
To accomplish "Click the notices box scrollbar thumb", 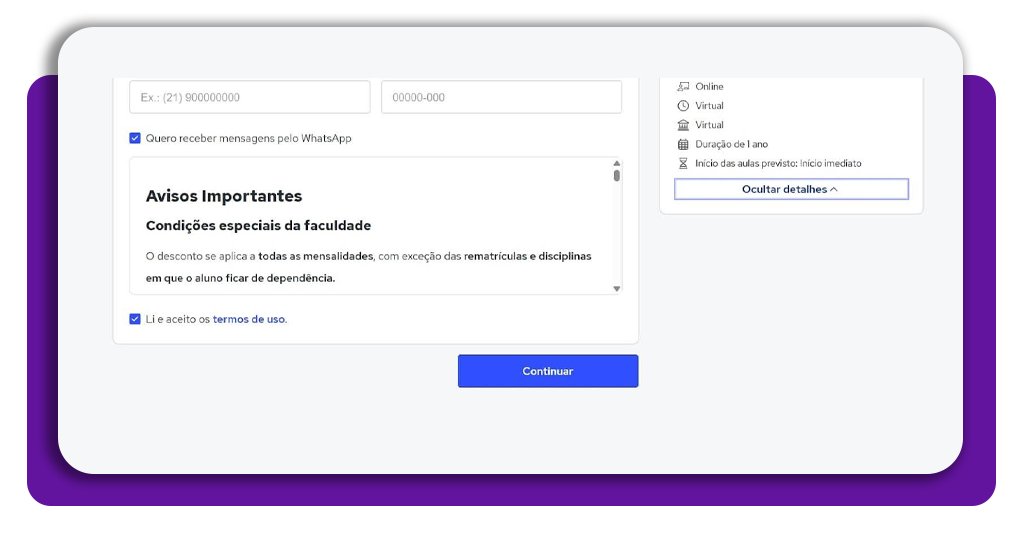I will point(616,176).
